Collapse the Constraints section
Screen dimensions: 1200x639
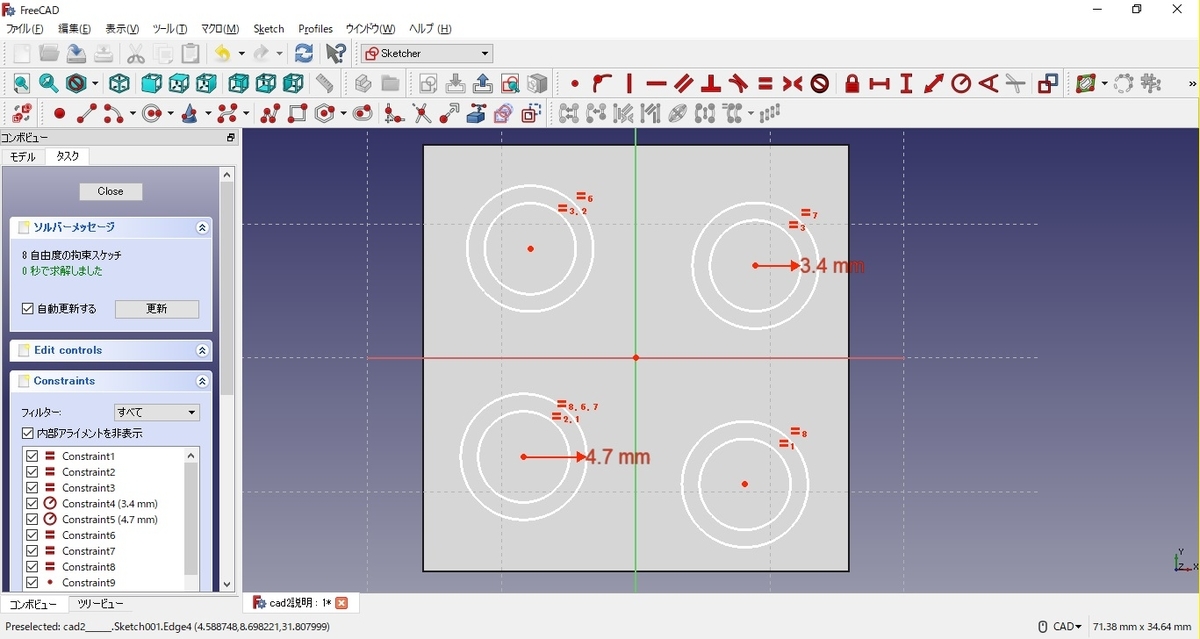coord(202,382)
